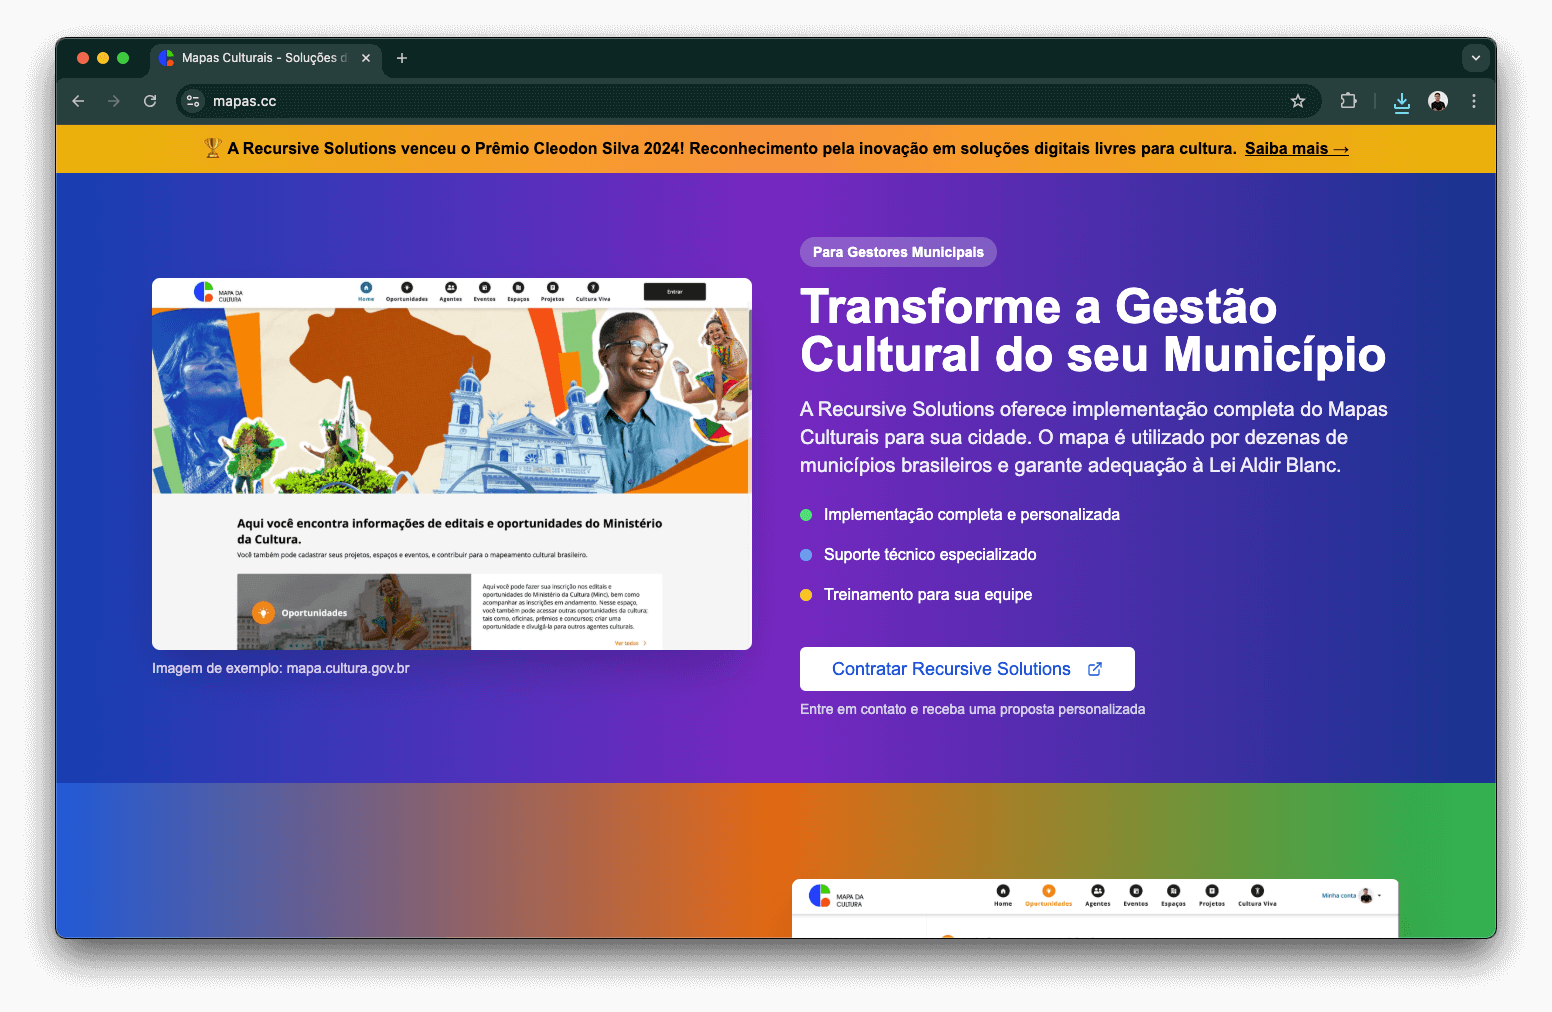Click Contratar Recursive Solutions button
The image size is (1552, 1012).
click(x=966, y=669)
